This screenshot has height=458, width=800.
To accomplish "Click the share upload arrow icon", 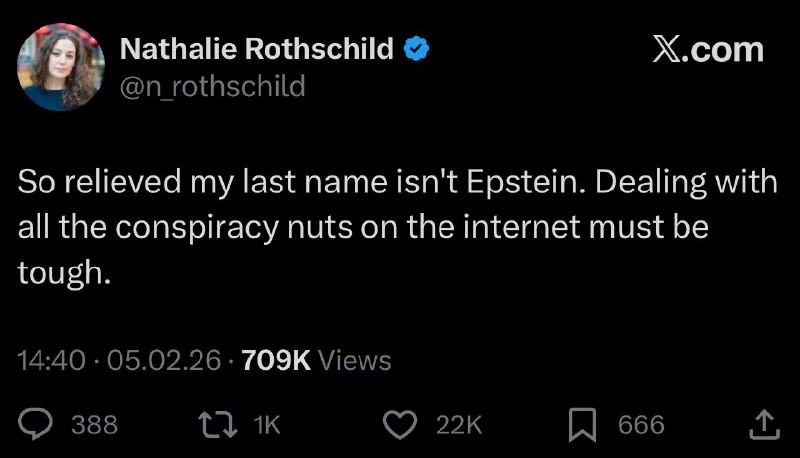I will point(763,424).
